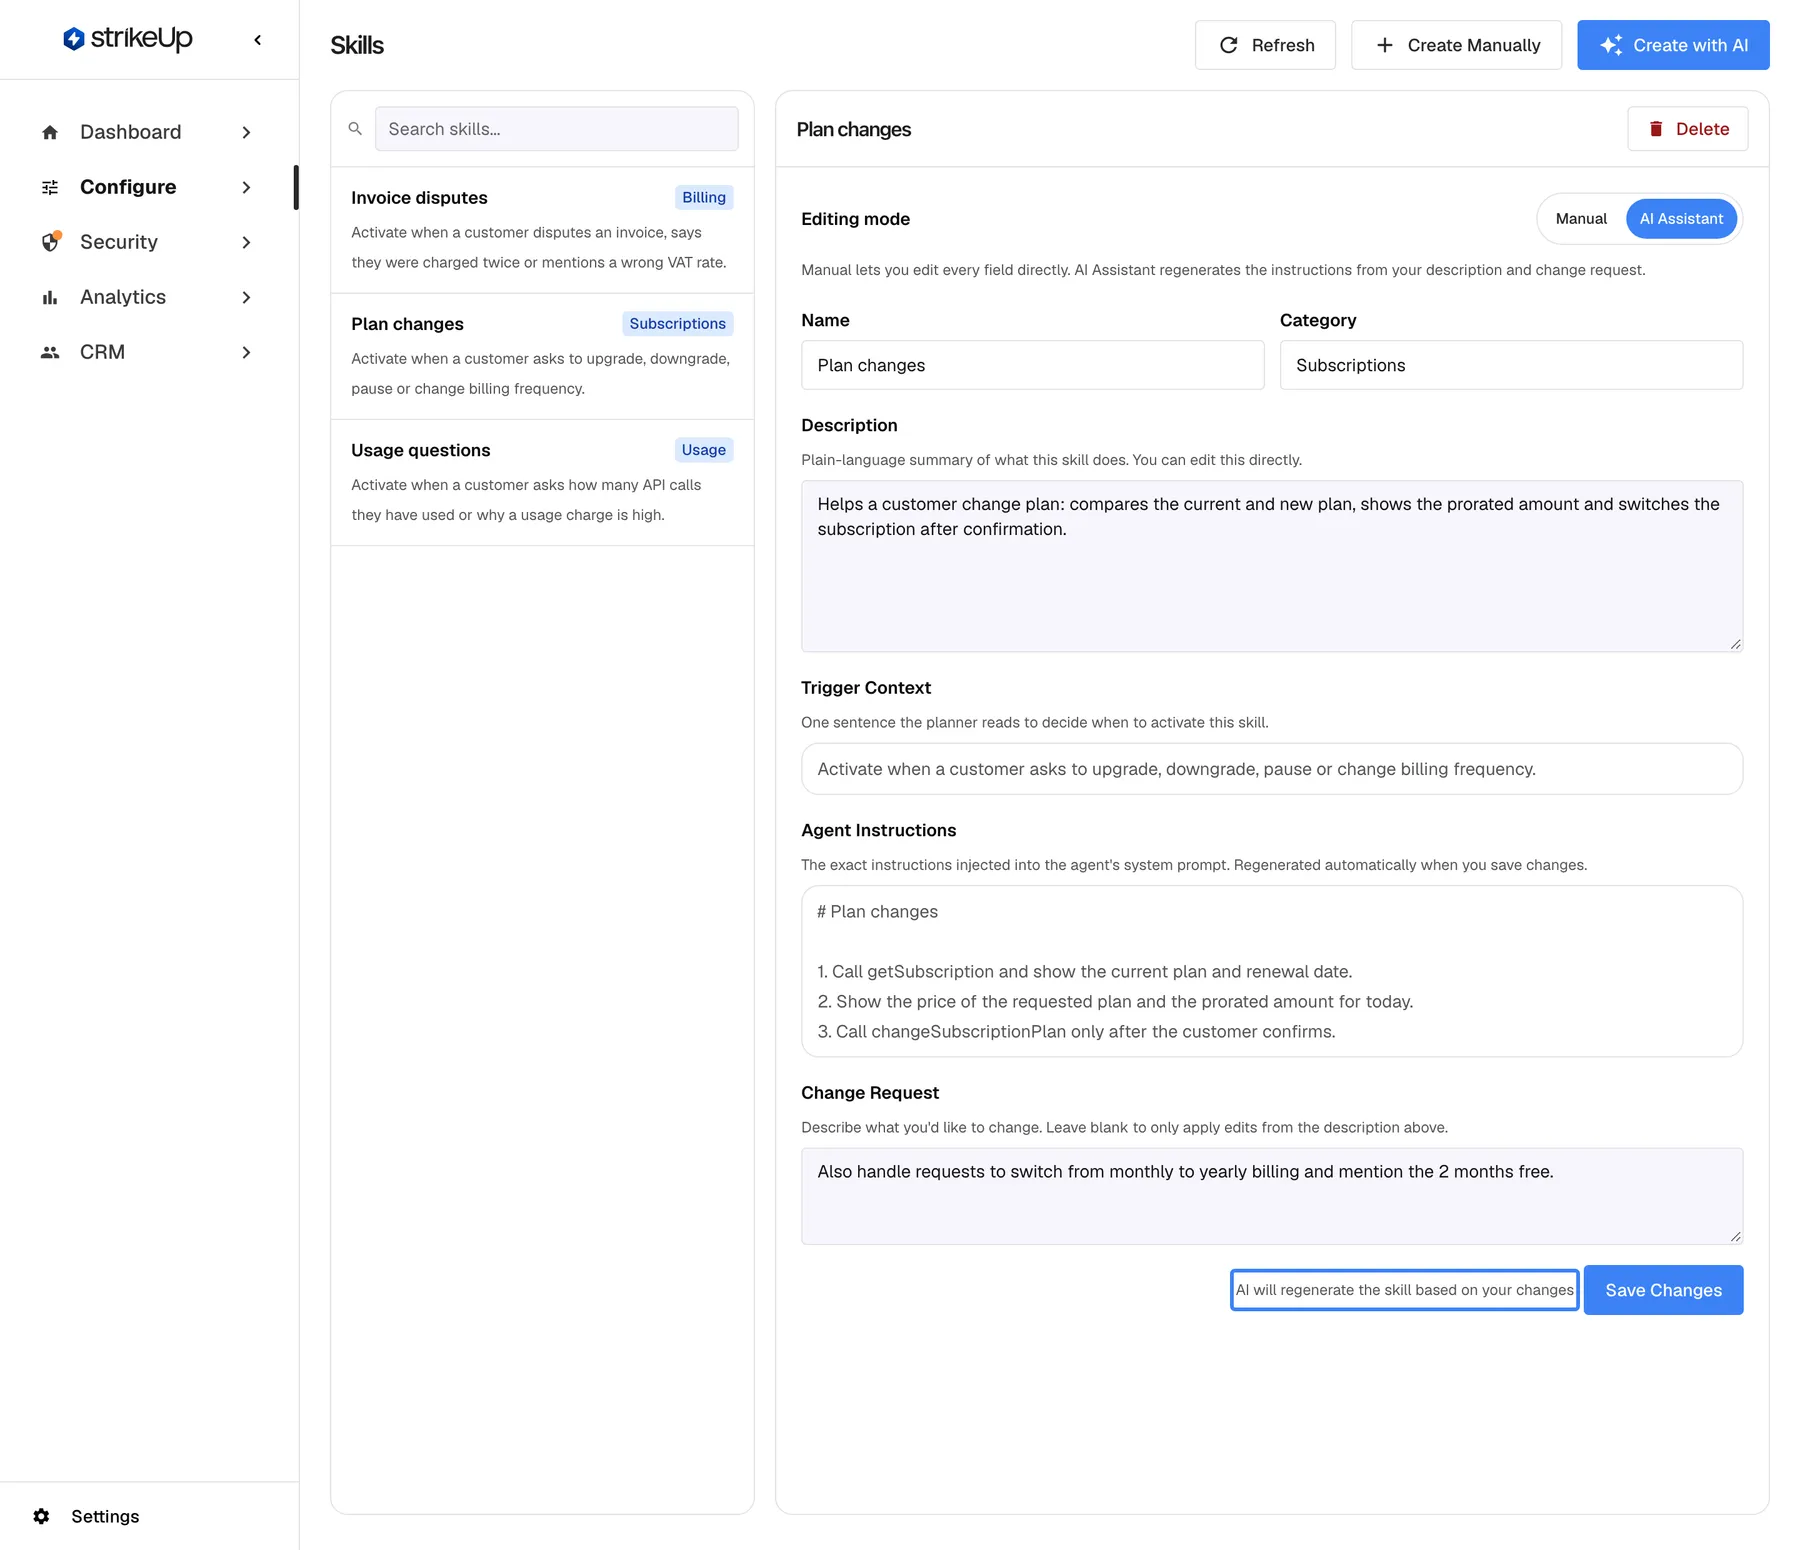Click the search magnifier icon
Viewport: 1800px width, 1550px height.
pos(355,129)
